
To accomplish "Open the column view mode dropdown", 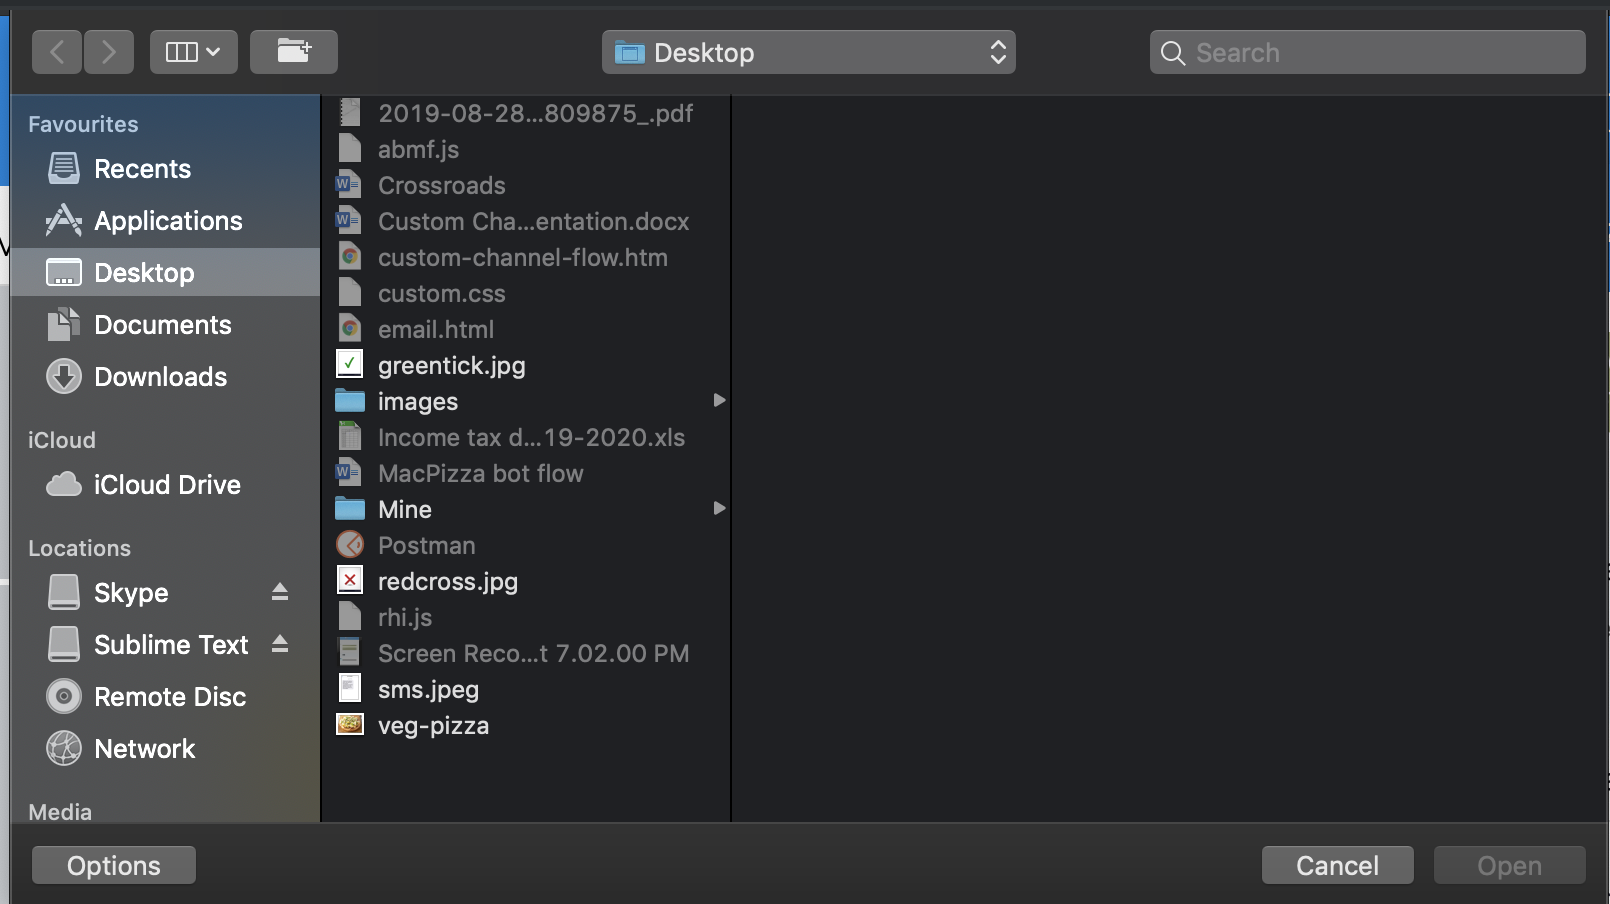I will [193, 52].
